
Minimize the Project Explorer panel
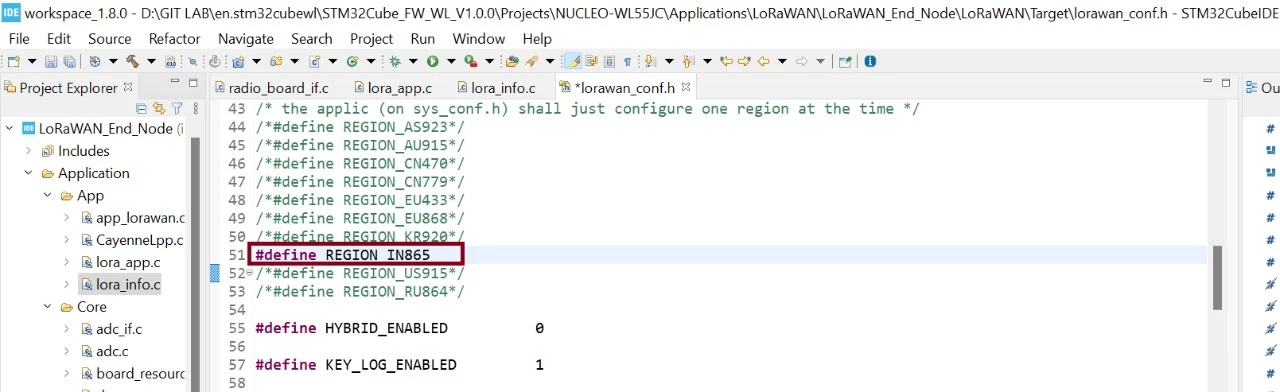(x=175, y=81)
